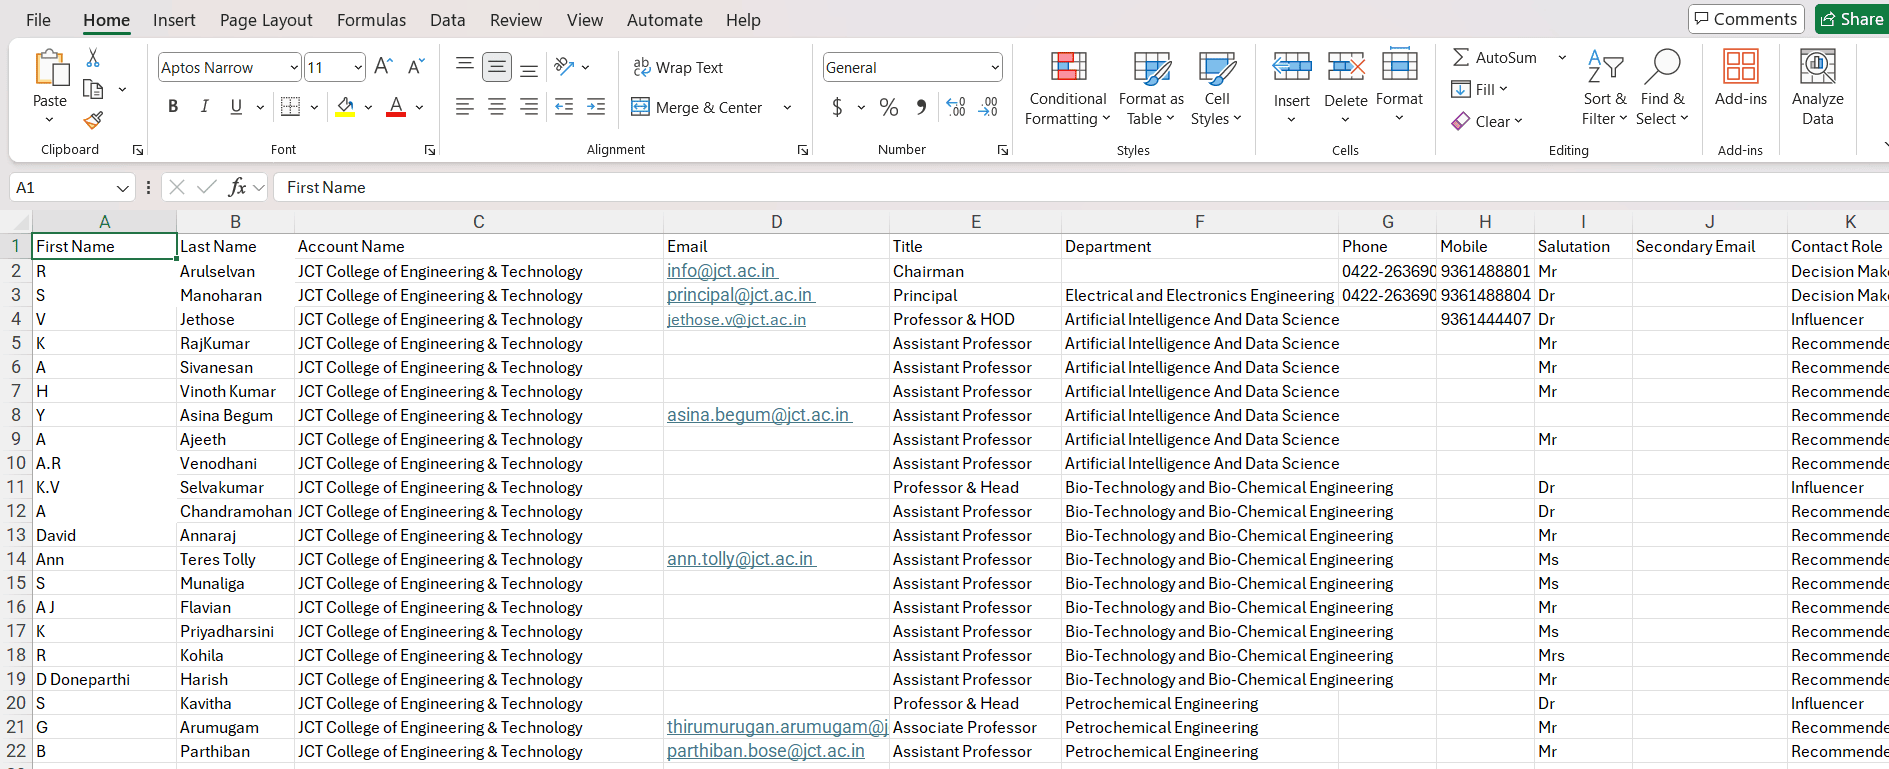Open the General number format dropdown
The width and height of the screenshot is (1889, 769).
click(995, 67)
